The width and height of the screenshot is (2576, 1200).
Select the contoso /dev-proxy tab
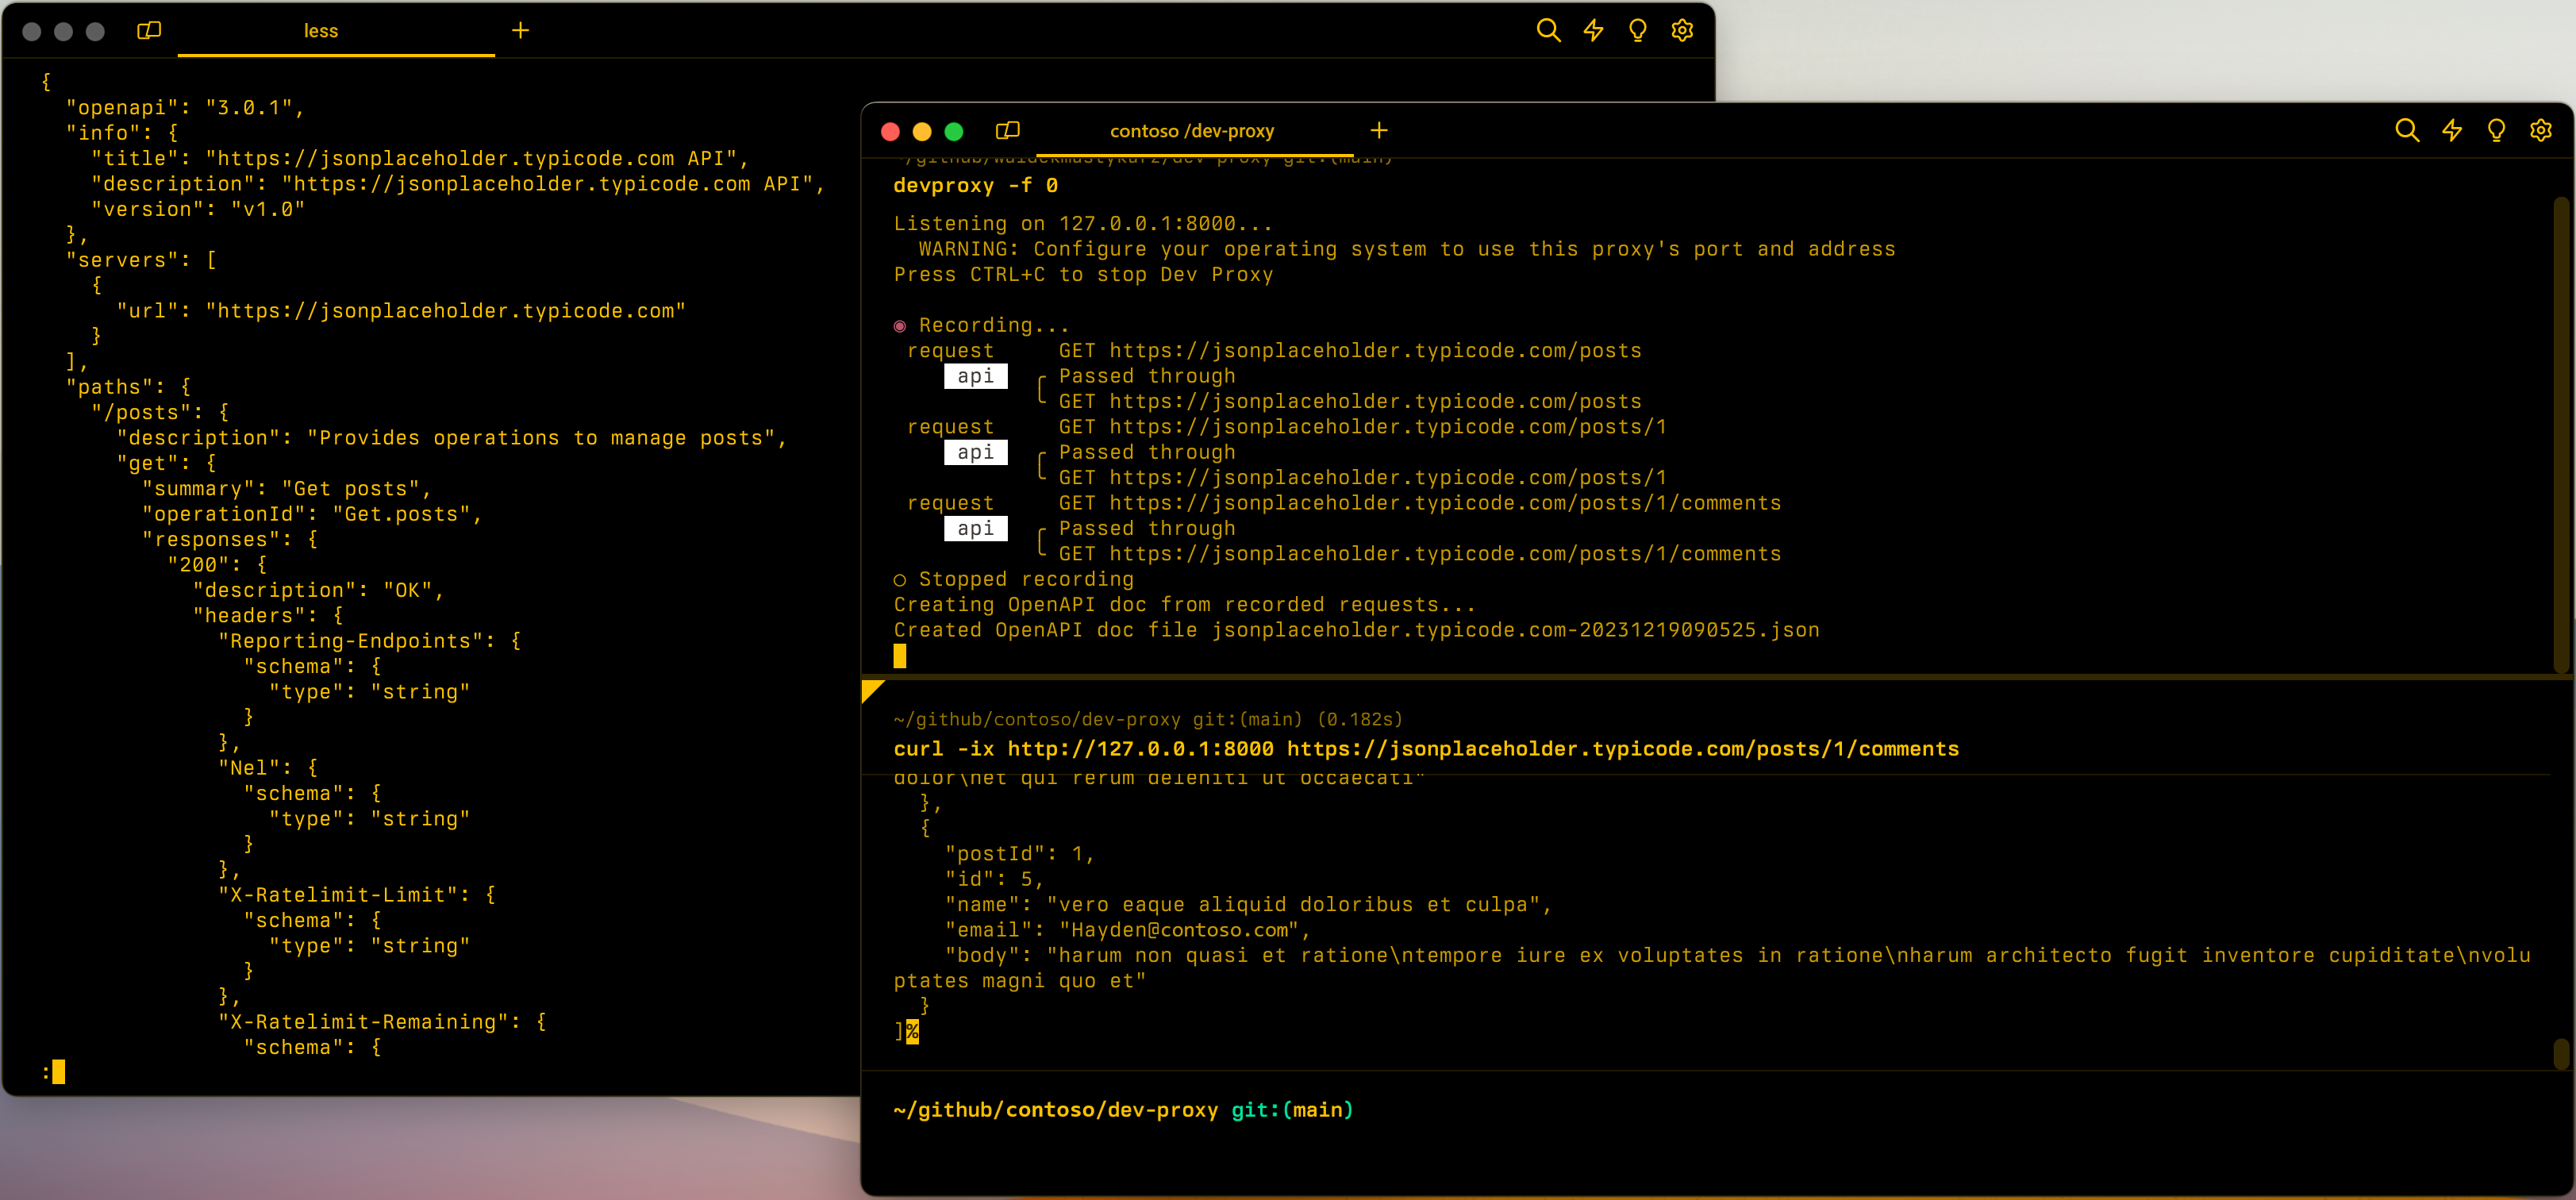coord(1190,130)
